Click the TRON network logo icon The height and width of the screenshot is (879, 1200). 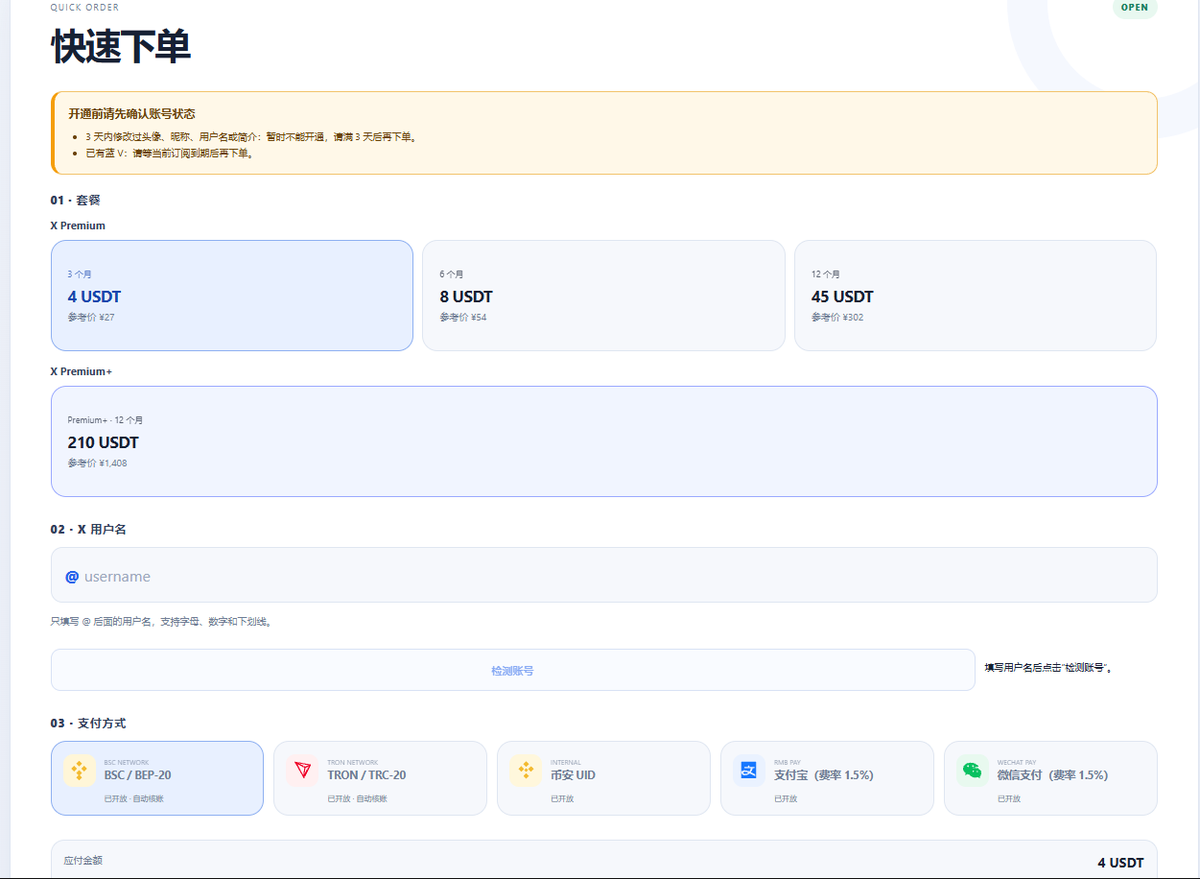pos(302,771)
